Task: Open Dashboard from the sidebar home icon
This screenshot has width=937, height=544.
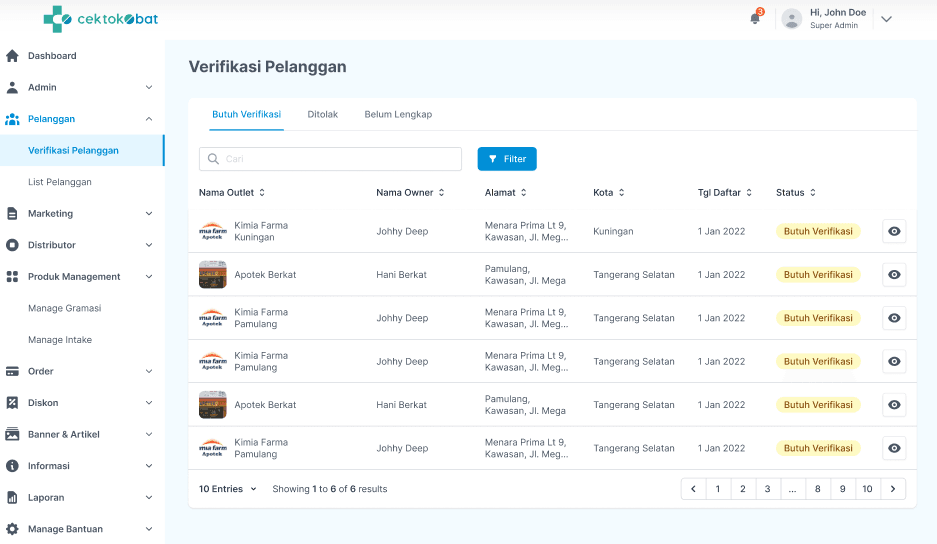Action: (13, 56)
